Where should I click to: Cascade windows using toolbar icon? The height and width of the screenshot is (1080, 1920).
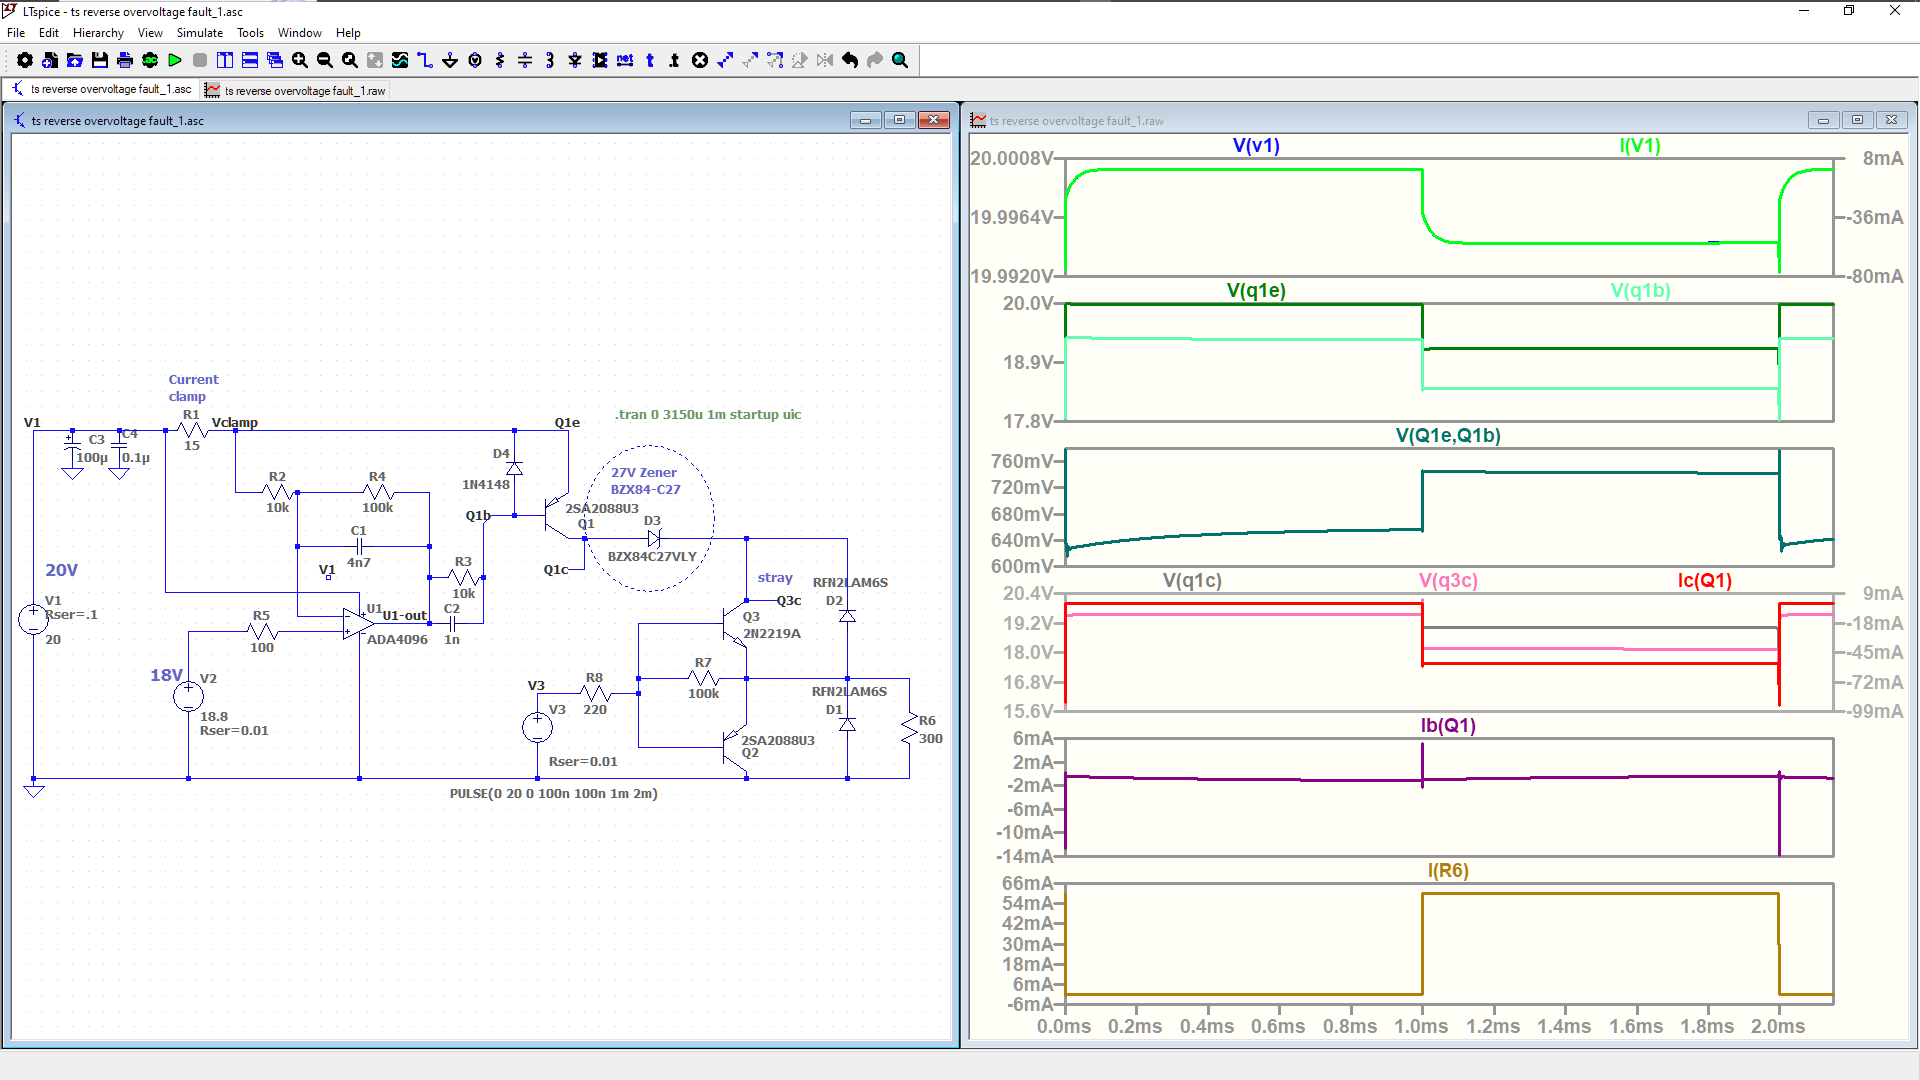pos(275,60)
